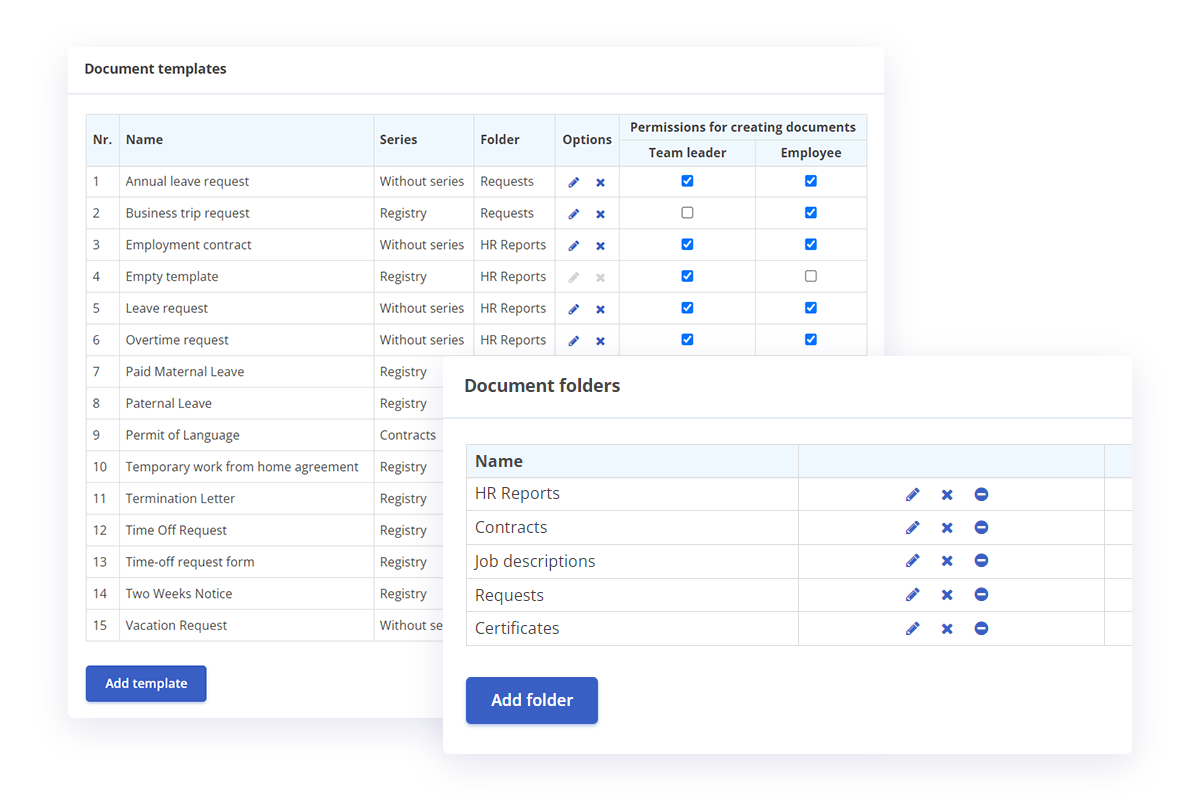Edit the Annual leave request template

point(574,182)
